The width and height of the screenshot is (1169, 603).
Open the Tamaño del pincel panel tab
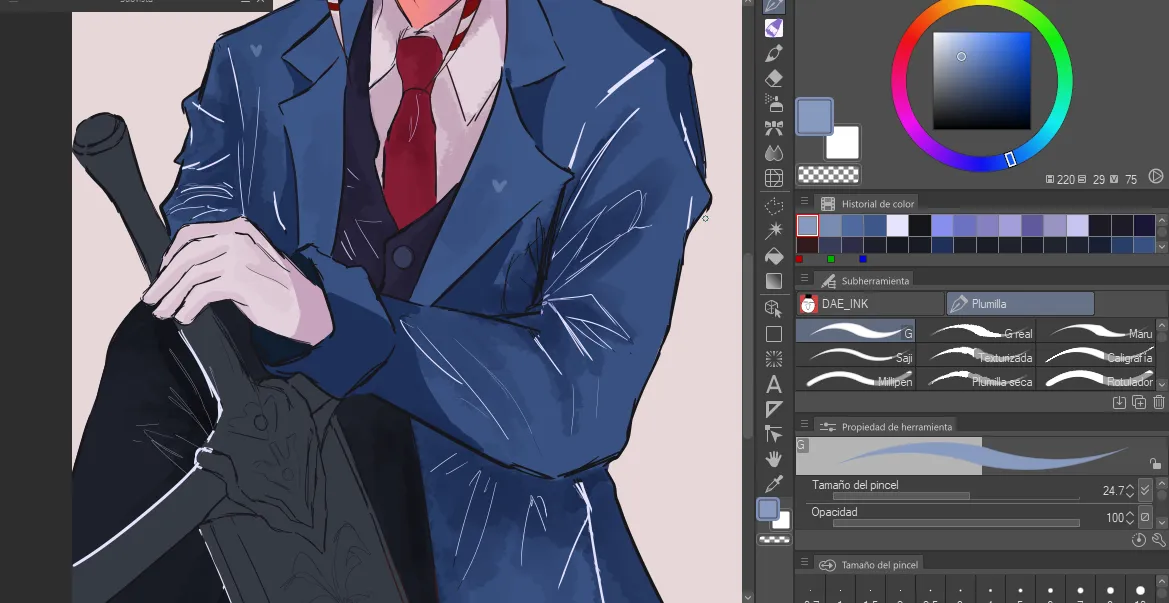pos(869,564)
